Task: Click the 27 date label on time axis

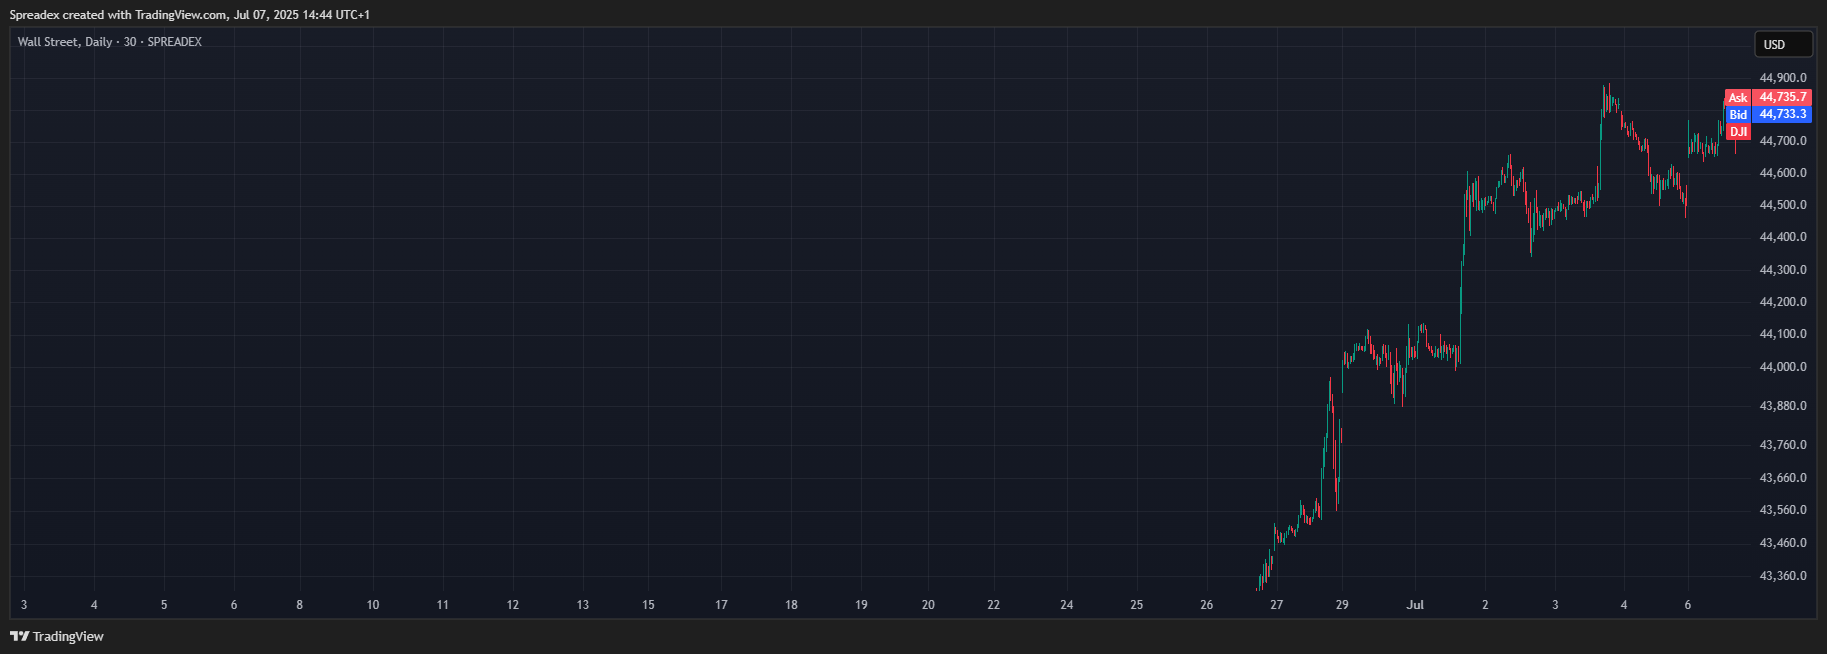Action: (x=1276, y=605)
